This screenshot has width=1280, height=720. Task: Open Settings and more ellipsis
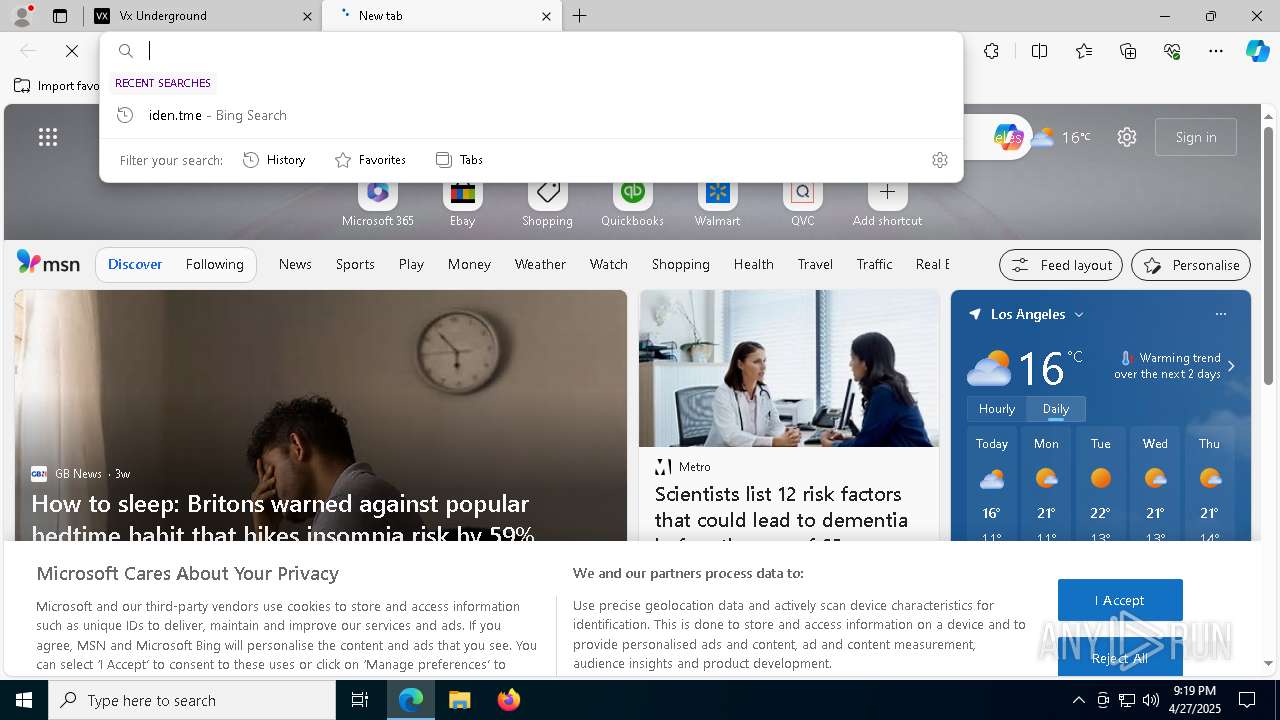(1216, 51)
